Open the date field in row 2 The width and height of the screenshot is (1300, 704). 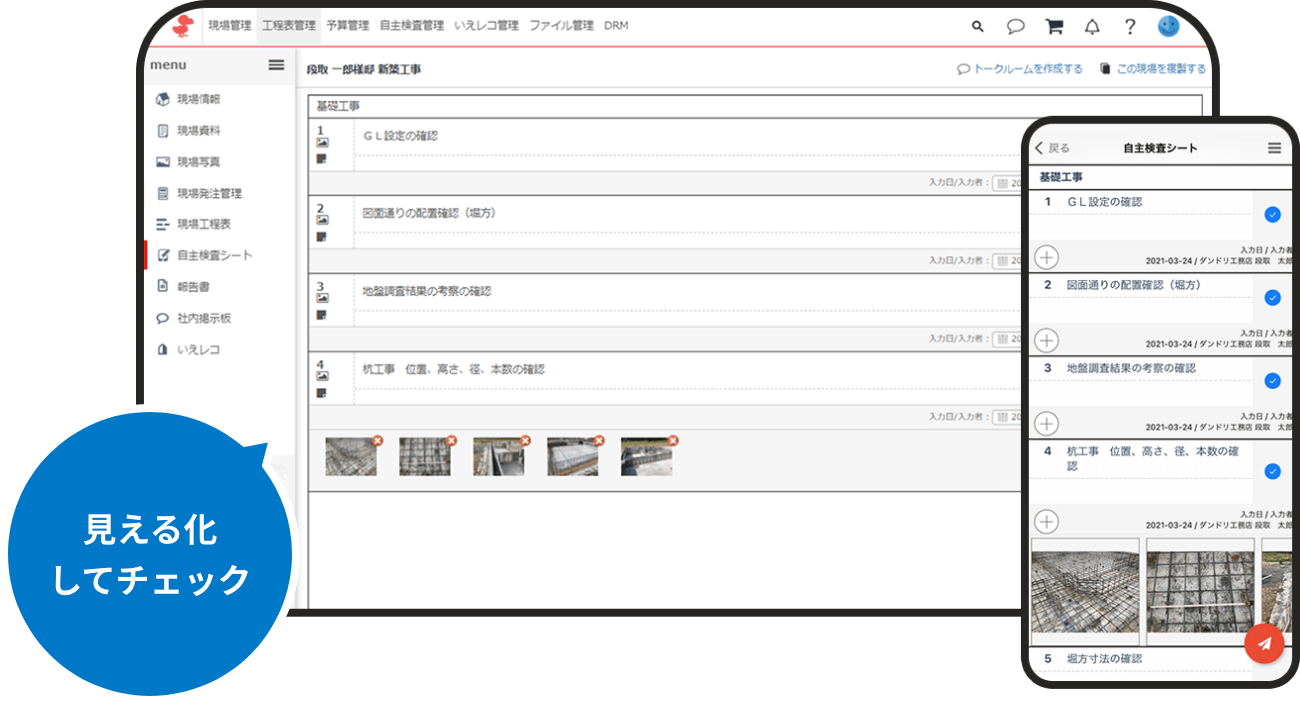point(1007,261)
